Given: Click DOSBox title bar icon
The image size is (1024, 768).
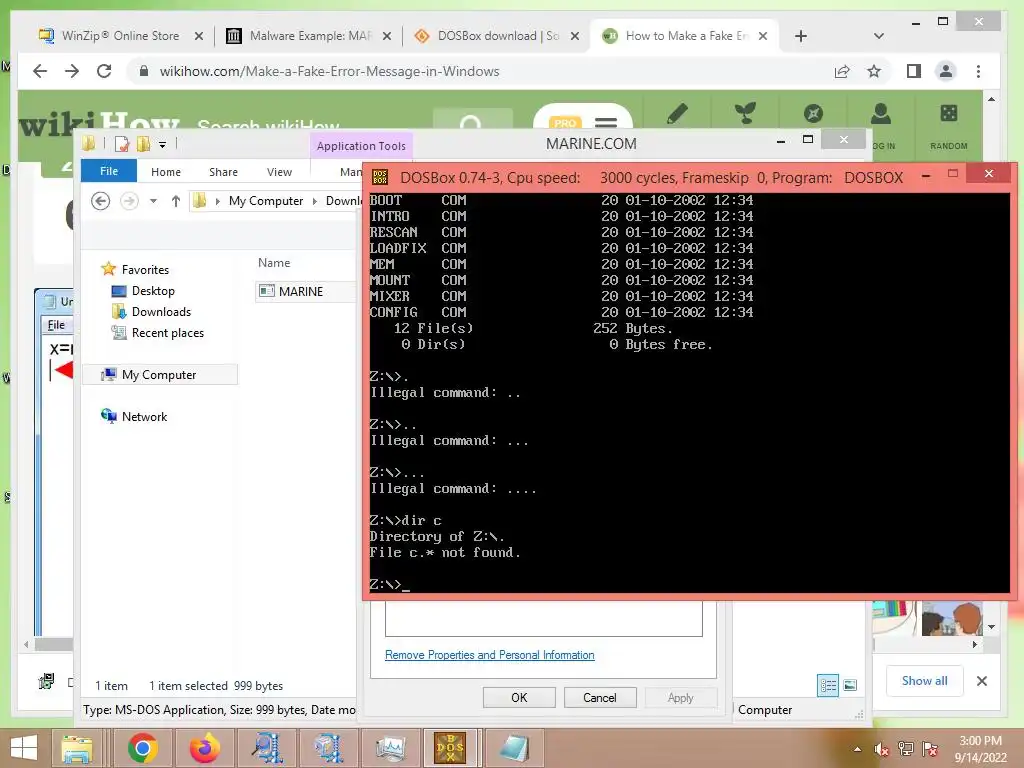Looking at the screenshot, I should pos(380,177).
